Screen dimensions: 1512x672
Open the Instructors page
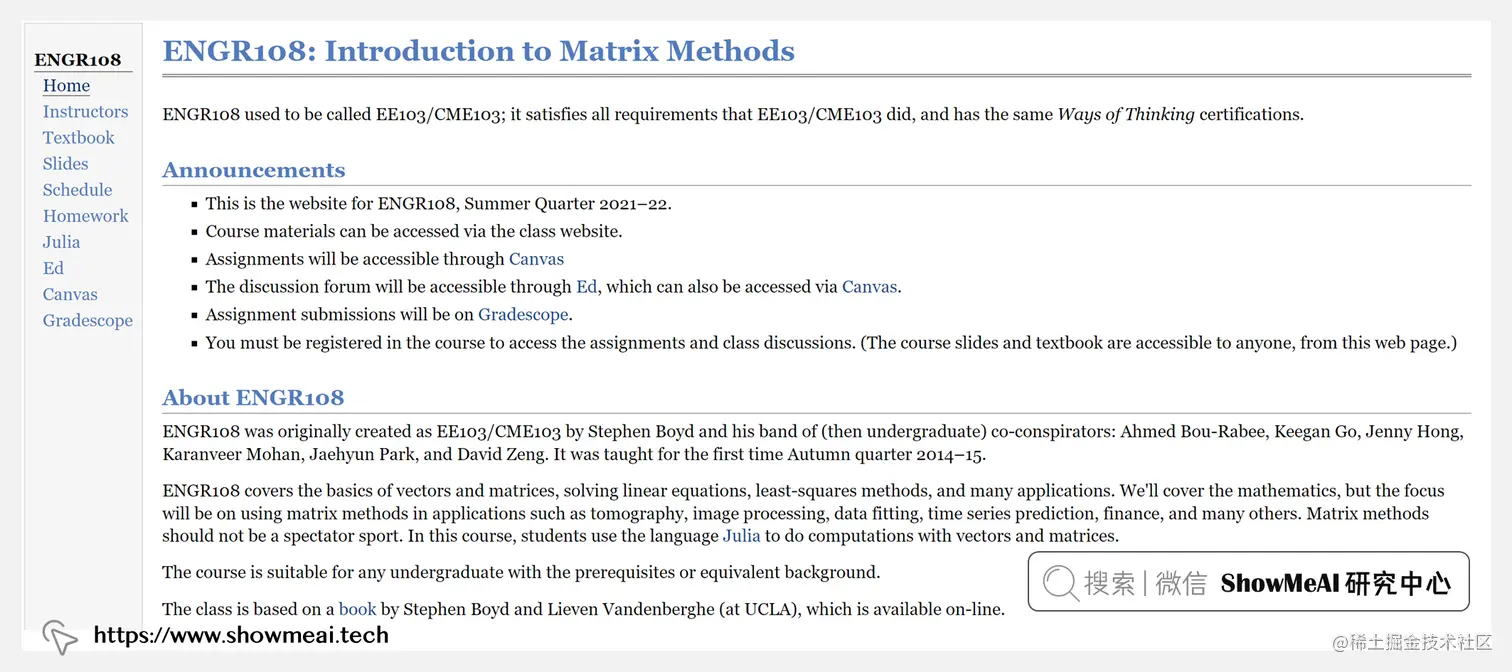(85, 111)
